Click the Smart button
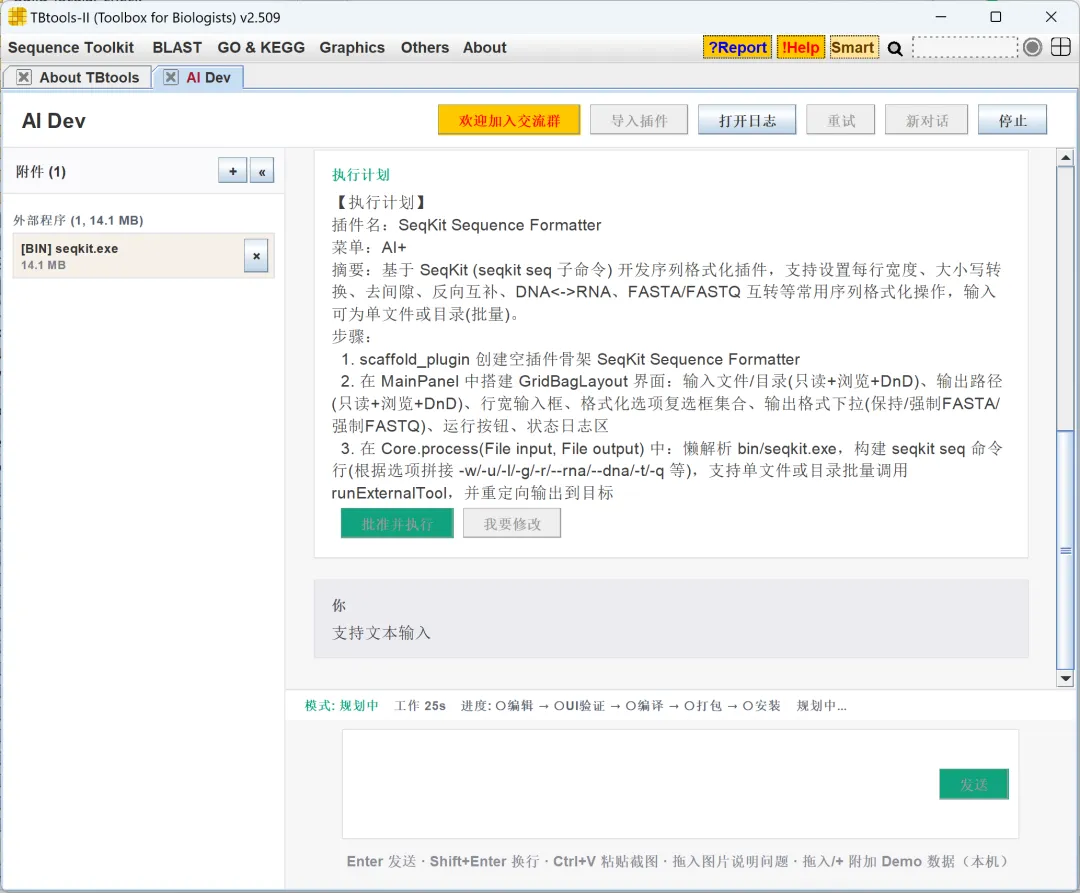This screenshot has height=893, width=1080. [854, 48]
